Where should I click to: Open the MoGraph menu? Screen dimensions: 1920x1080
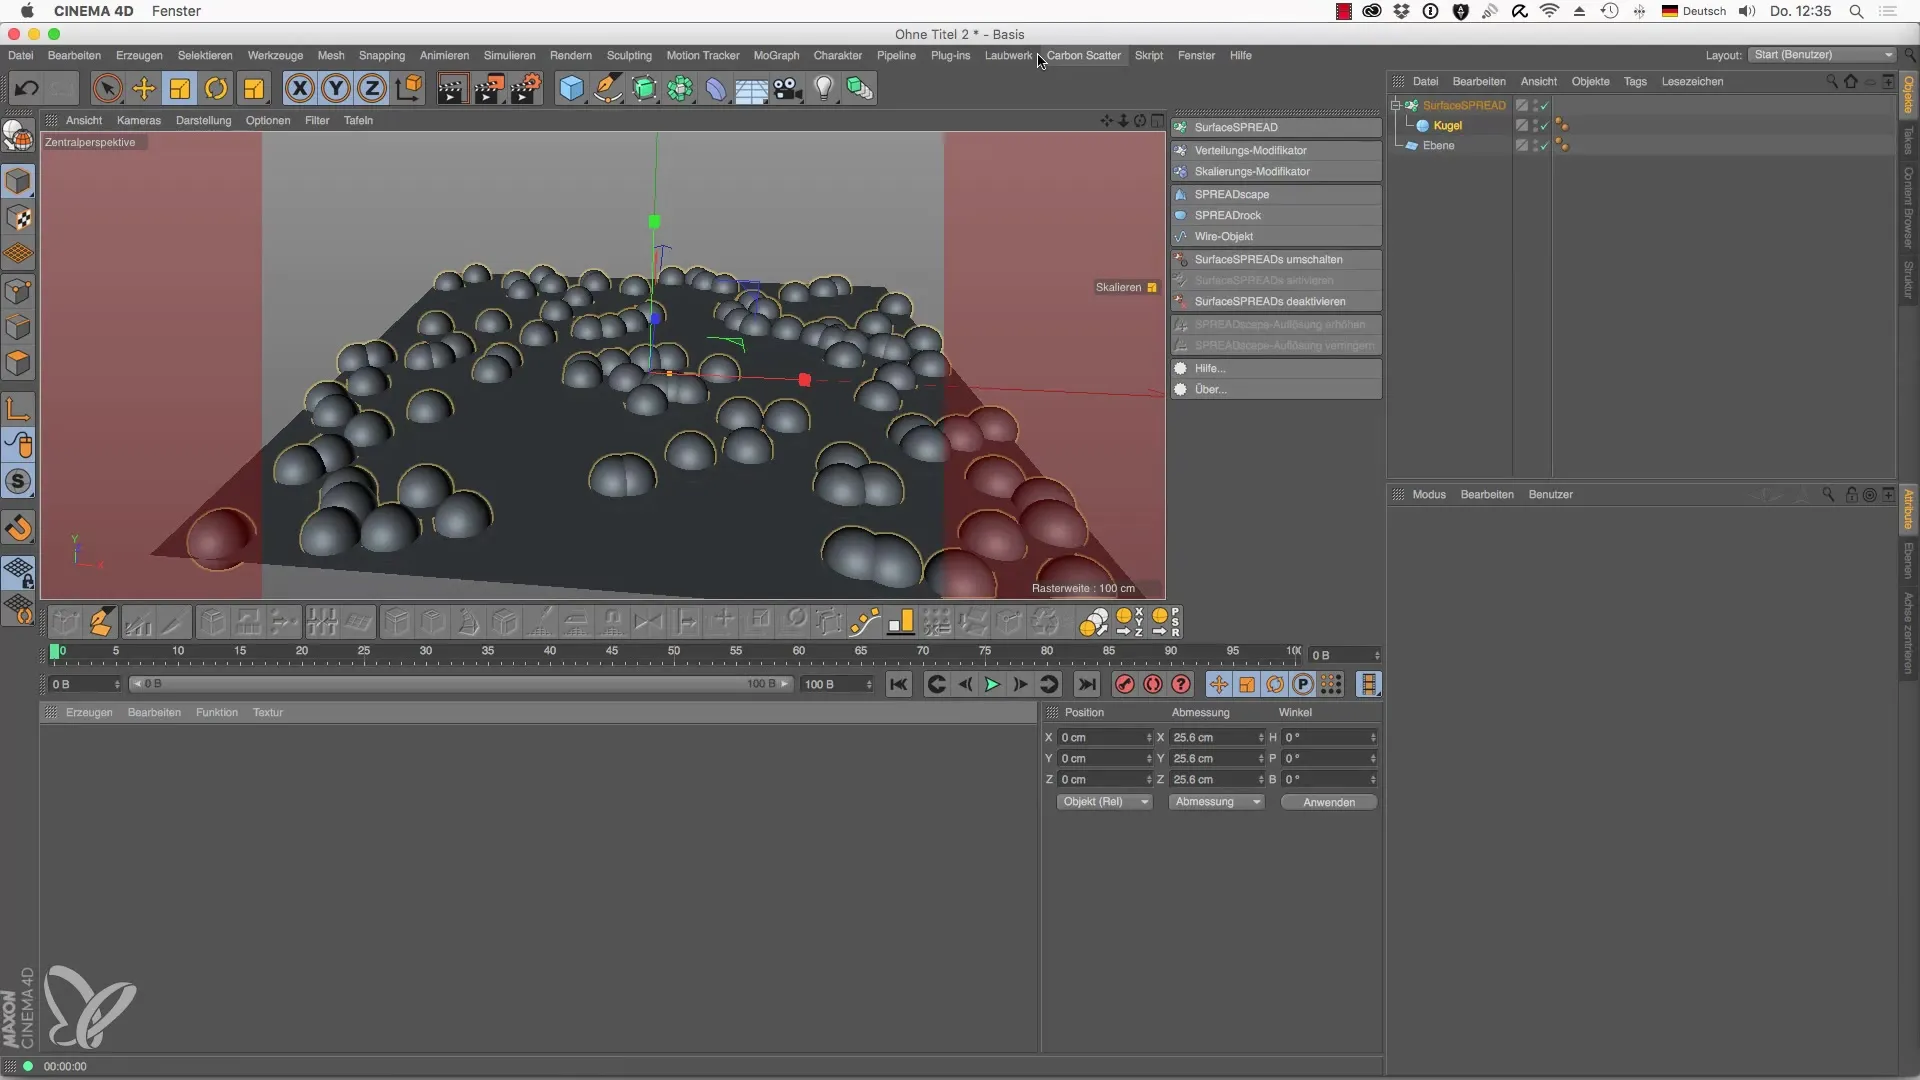click(x=776, y=55)
